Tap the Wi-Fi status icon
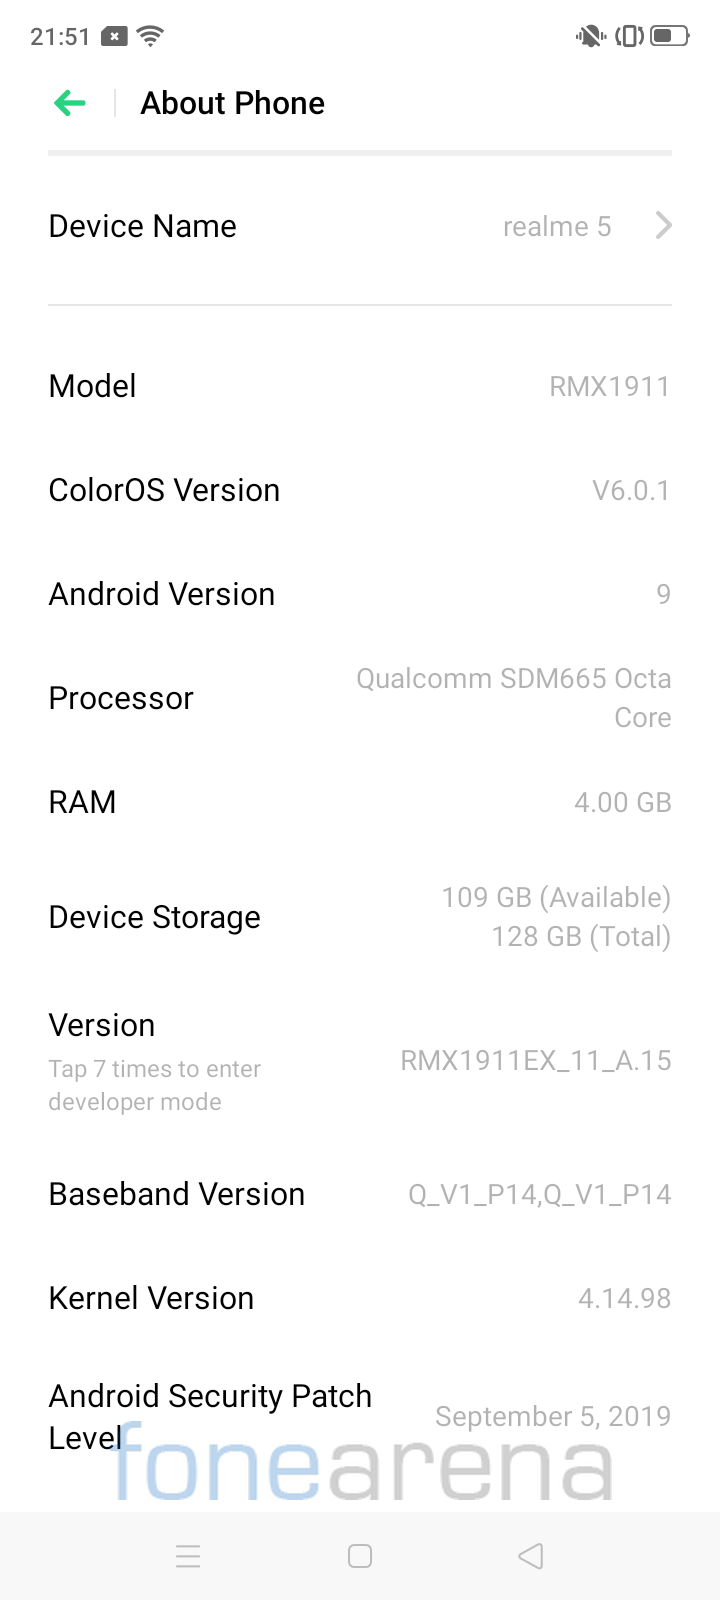This screenshot has height=1600, width=720. click(x=150, y=37)
